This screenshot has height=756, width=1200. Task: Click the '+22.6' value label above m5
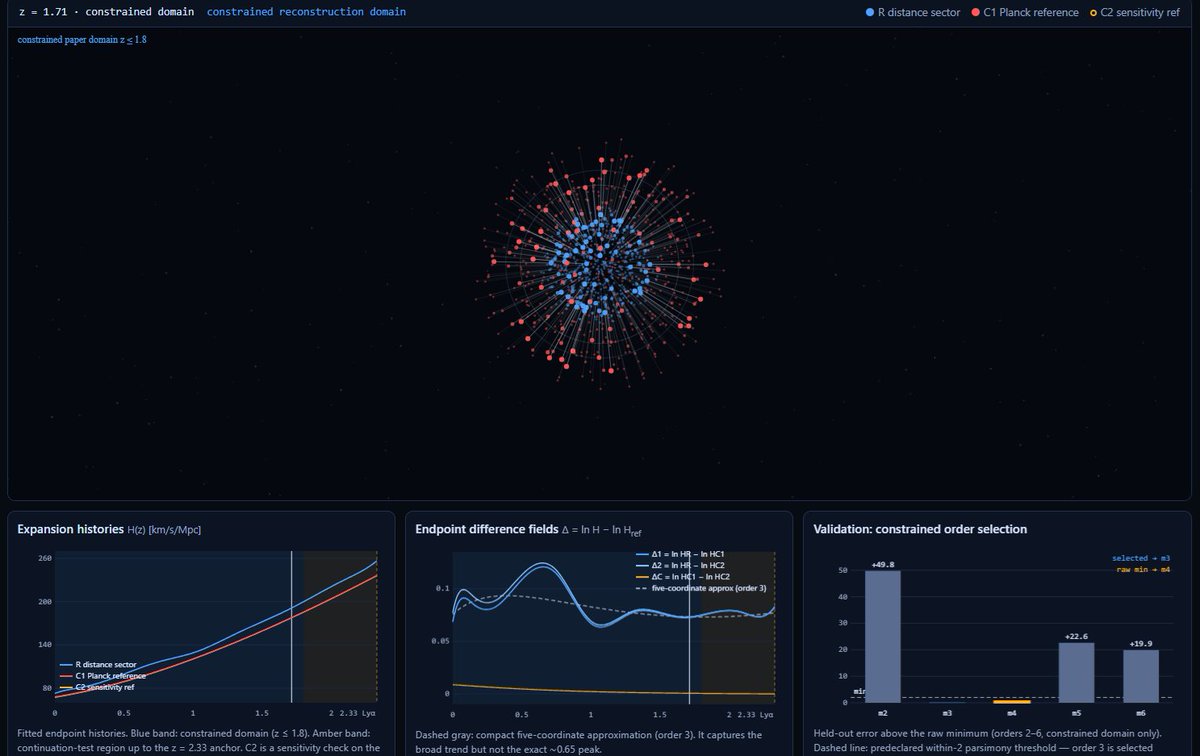tap(1076, 636)
